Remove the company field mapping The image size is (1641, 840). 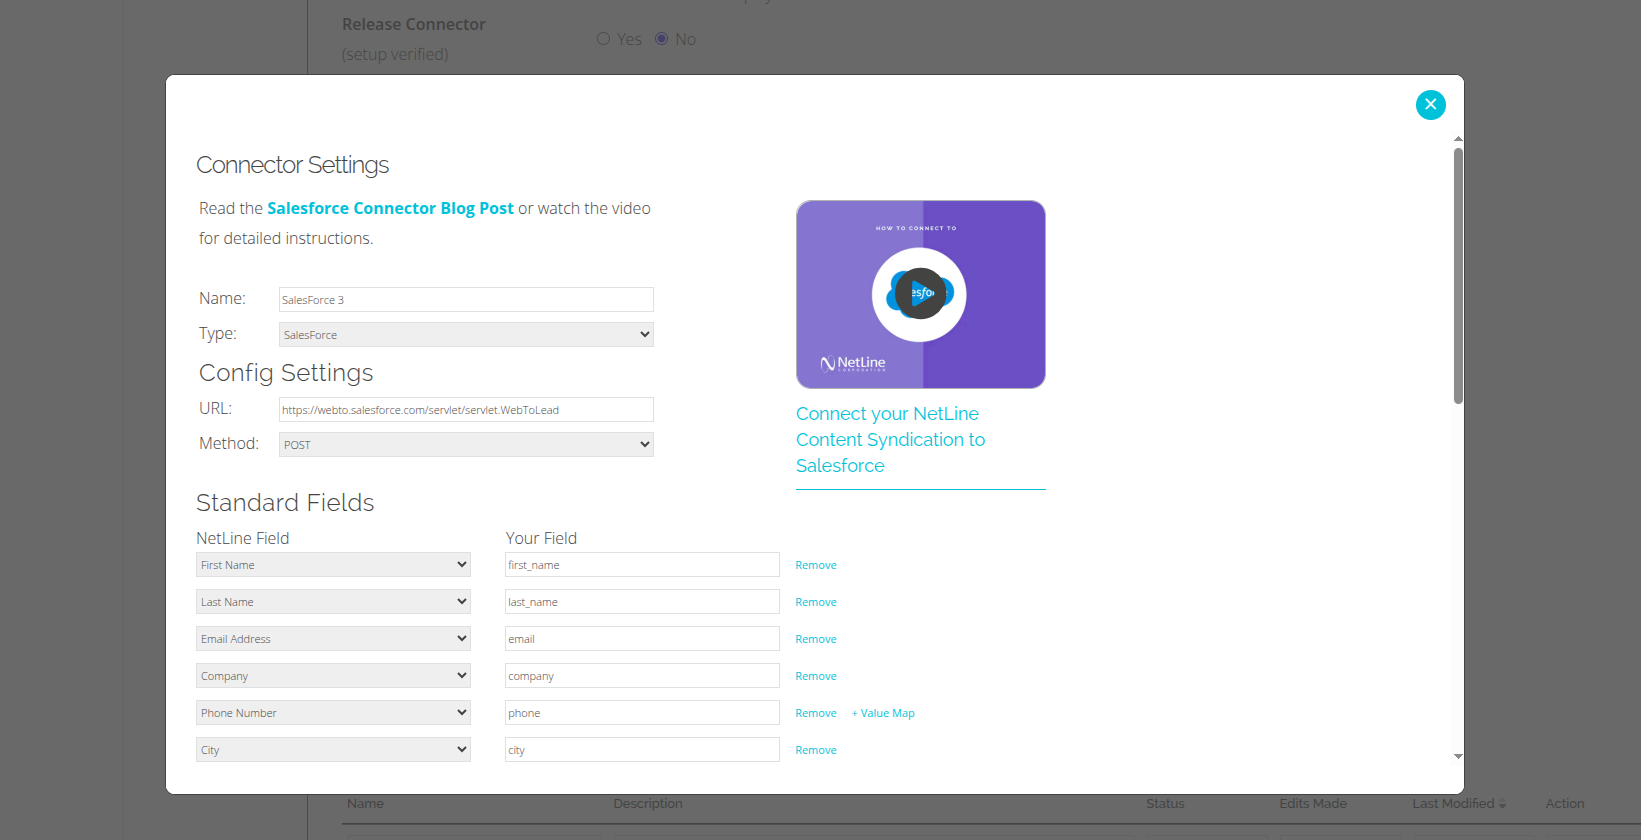pos(816,676)
